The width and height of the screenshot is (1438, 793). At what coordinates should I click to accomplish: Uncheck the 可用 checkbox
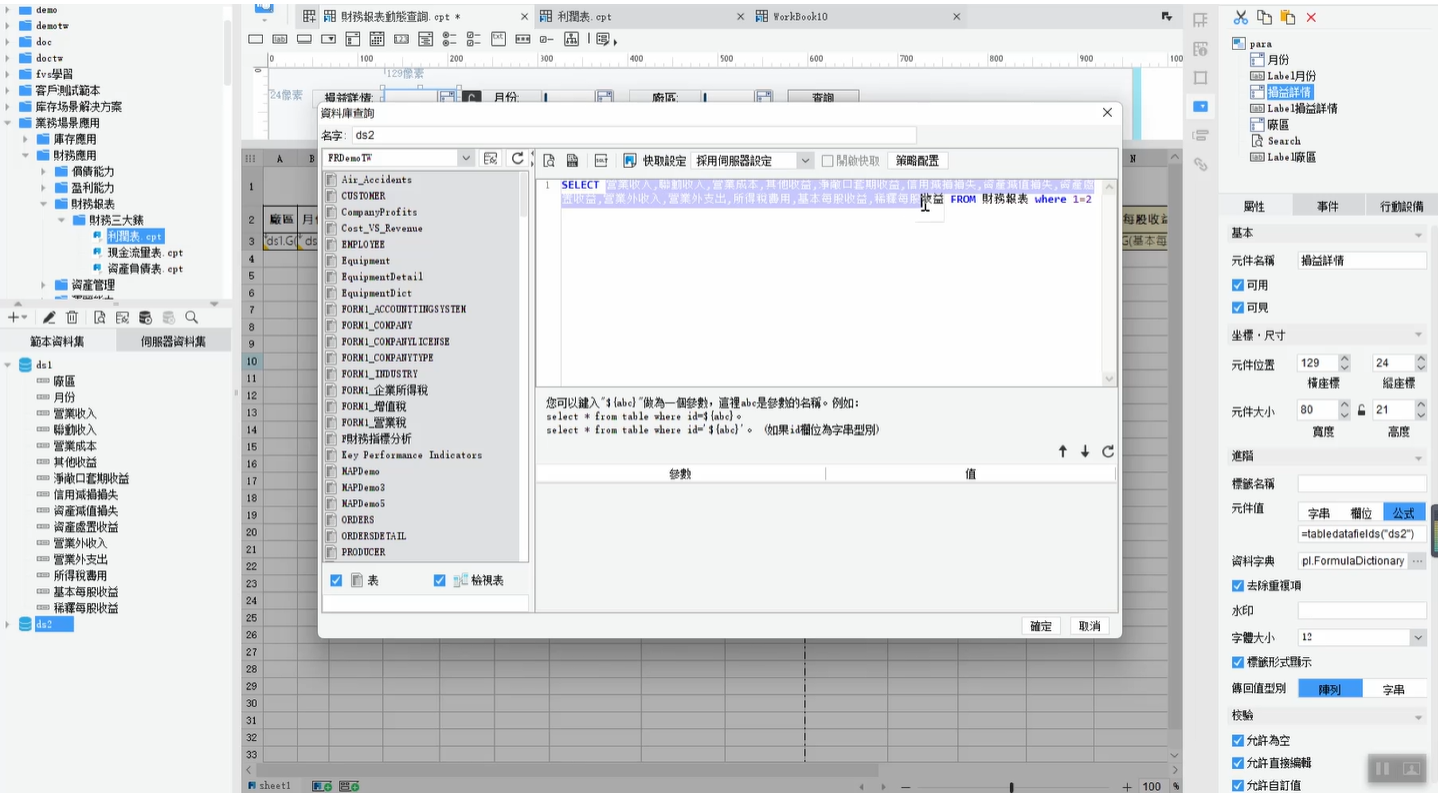click(x=1238, y=285)
